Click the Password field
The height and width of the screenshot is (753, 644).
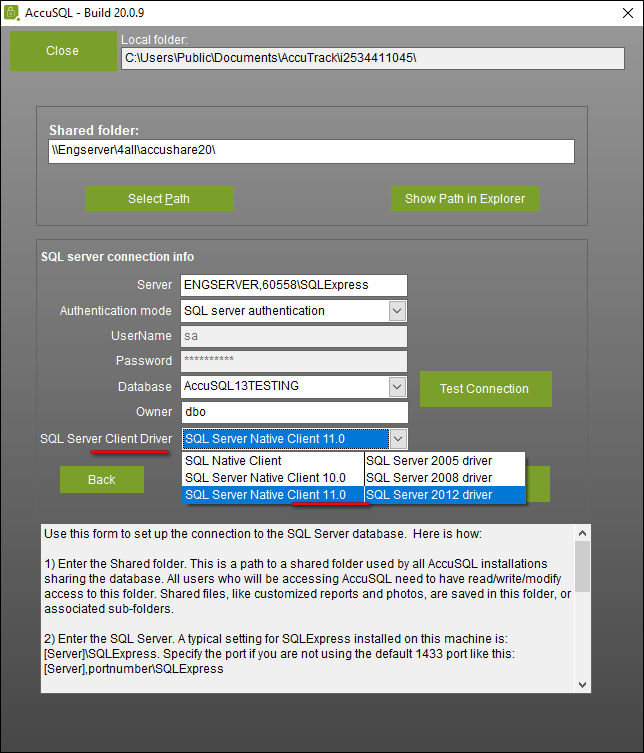coord(294,361)
